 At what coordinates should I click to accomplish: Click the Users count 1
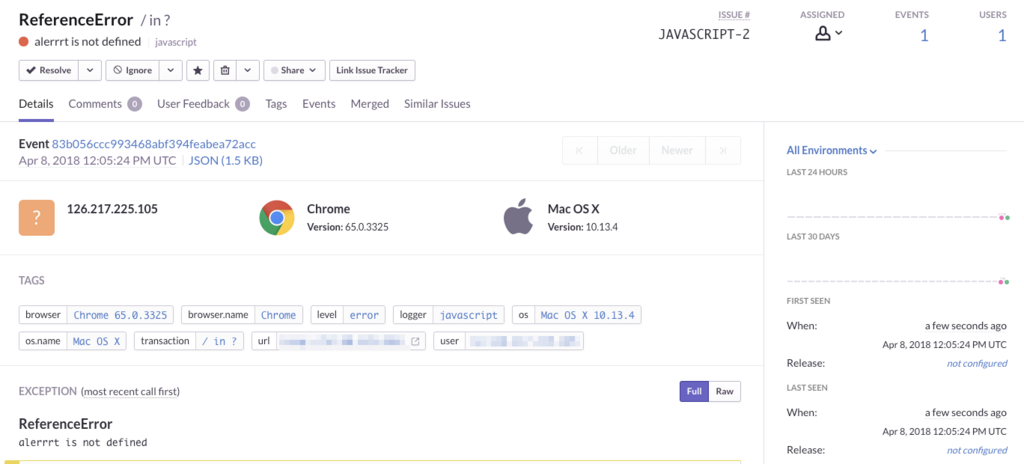click(1002, 35)
